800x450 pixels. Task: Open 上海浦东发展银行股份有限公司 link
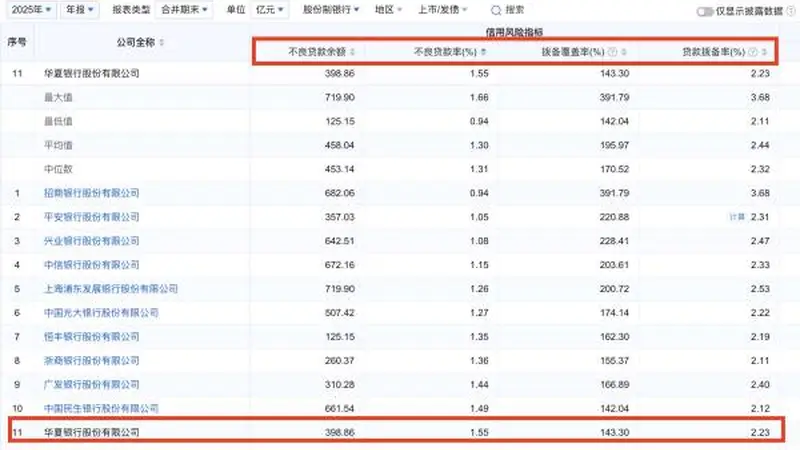point(111,289)
